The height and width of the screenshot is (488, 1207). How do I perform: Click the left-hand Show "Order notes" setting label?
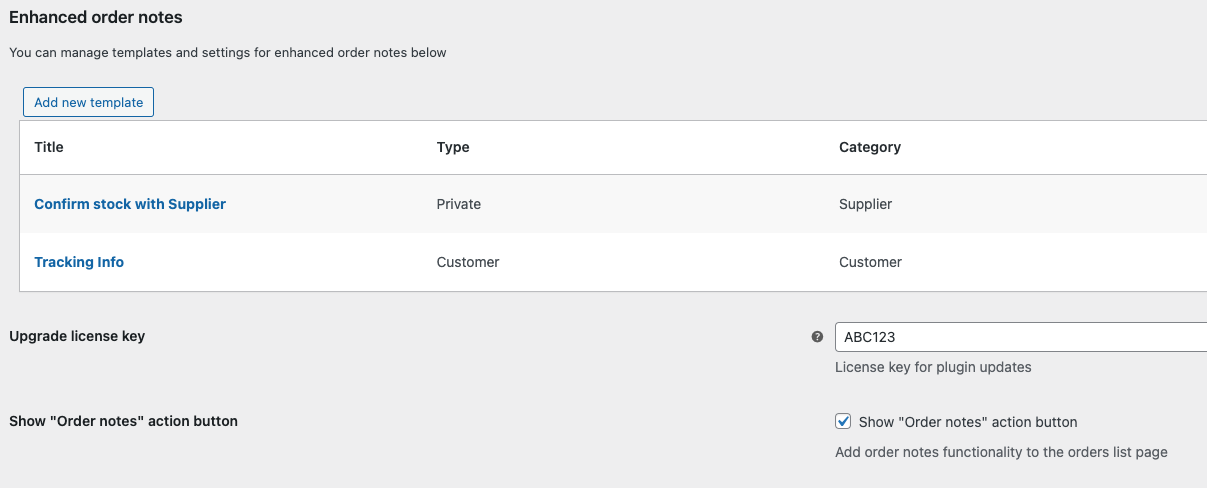(x=123, y=421)
